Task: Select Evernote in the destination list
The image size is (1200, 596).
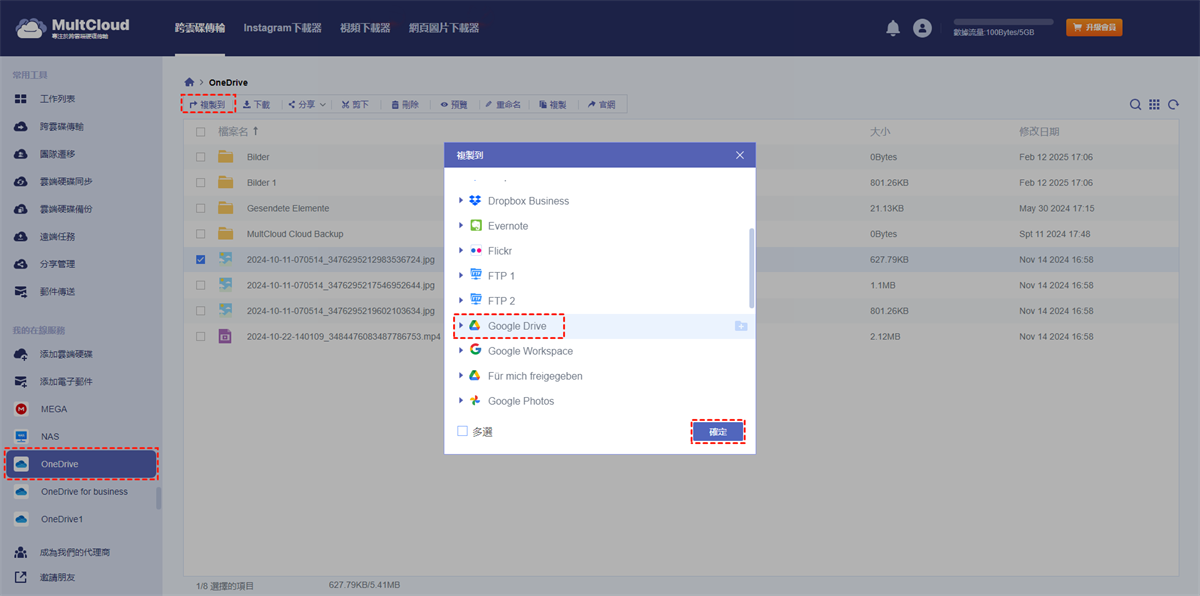Action: coord(508,226)
